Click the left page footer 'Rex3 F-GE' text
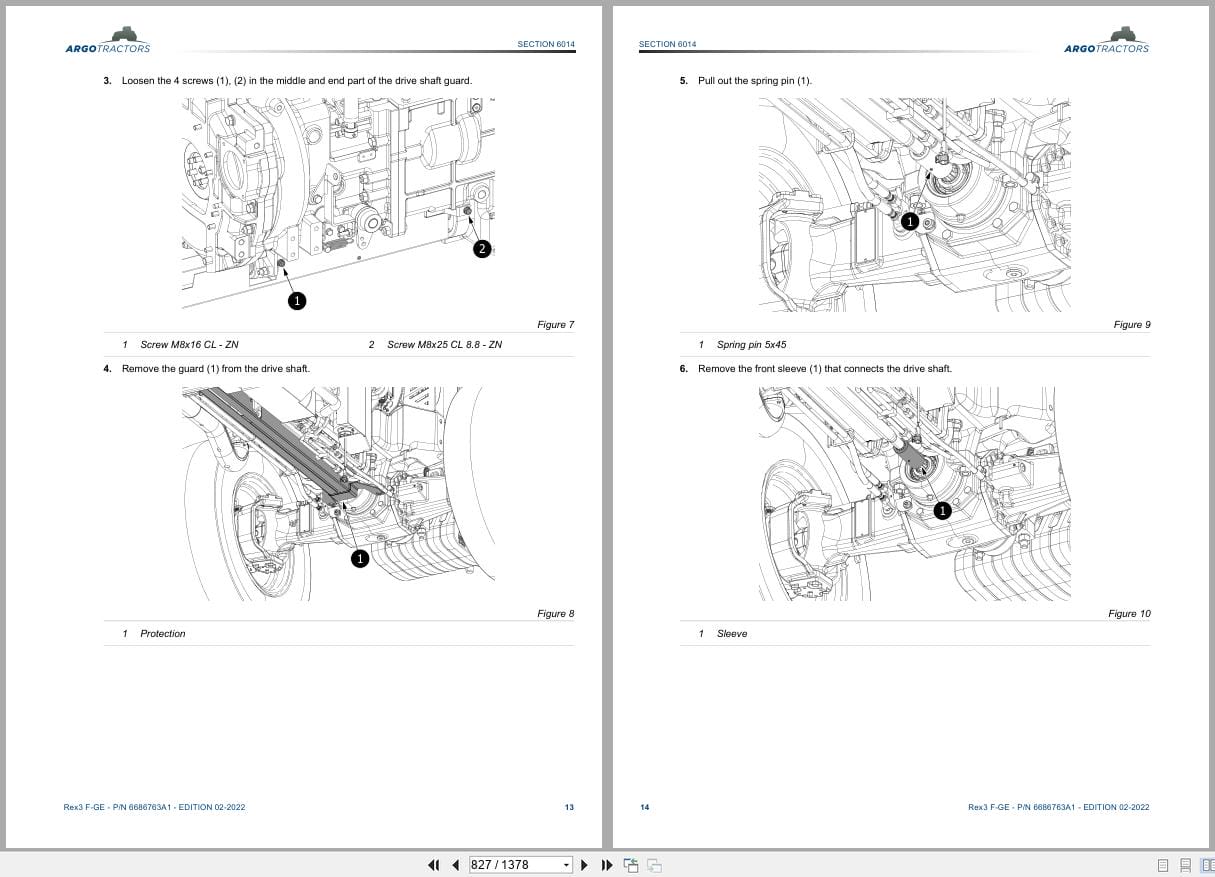The width and height of the screenshot is (1215, 877). tap(154, 807)
